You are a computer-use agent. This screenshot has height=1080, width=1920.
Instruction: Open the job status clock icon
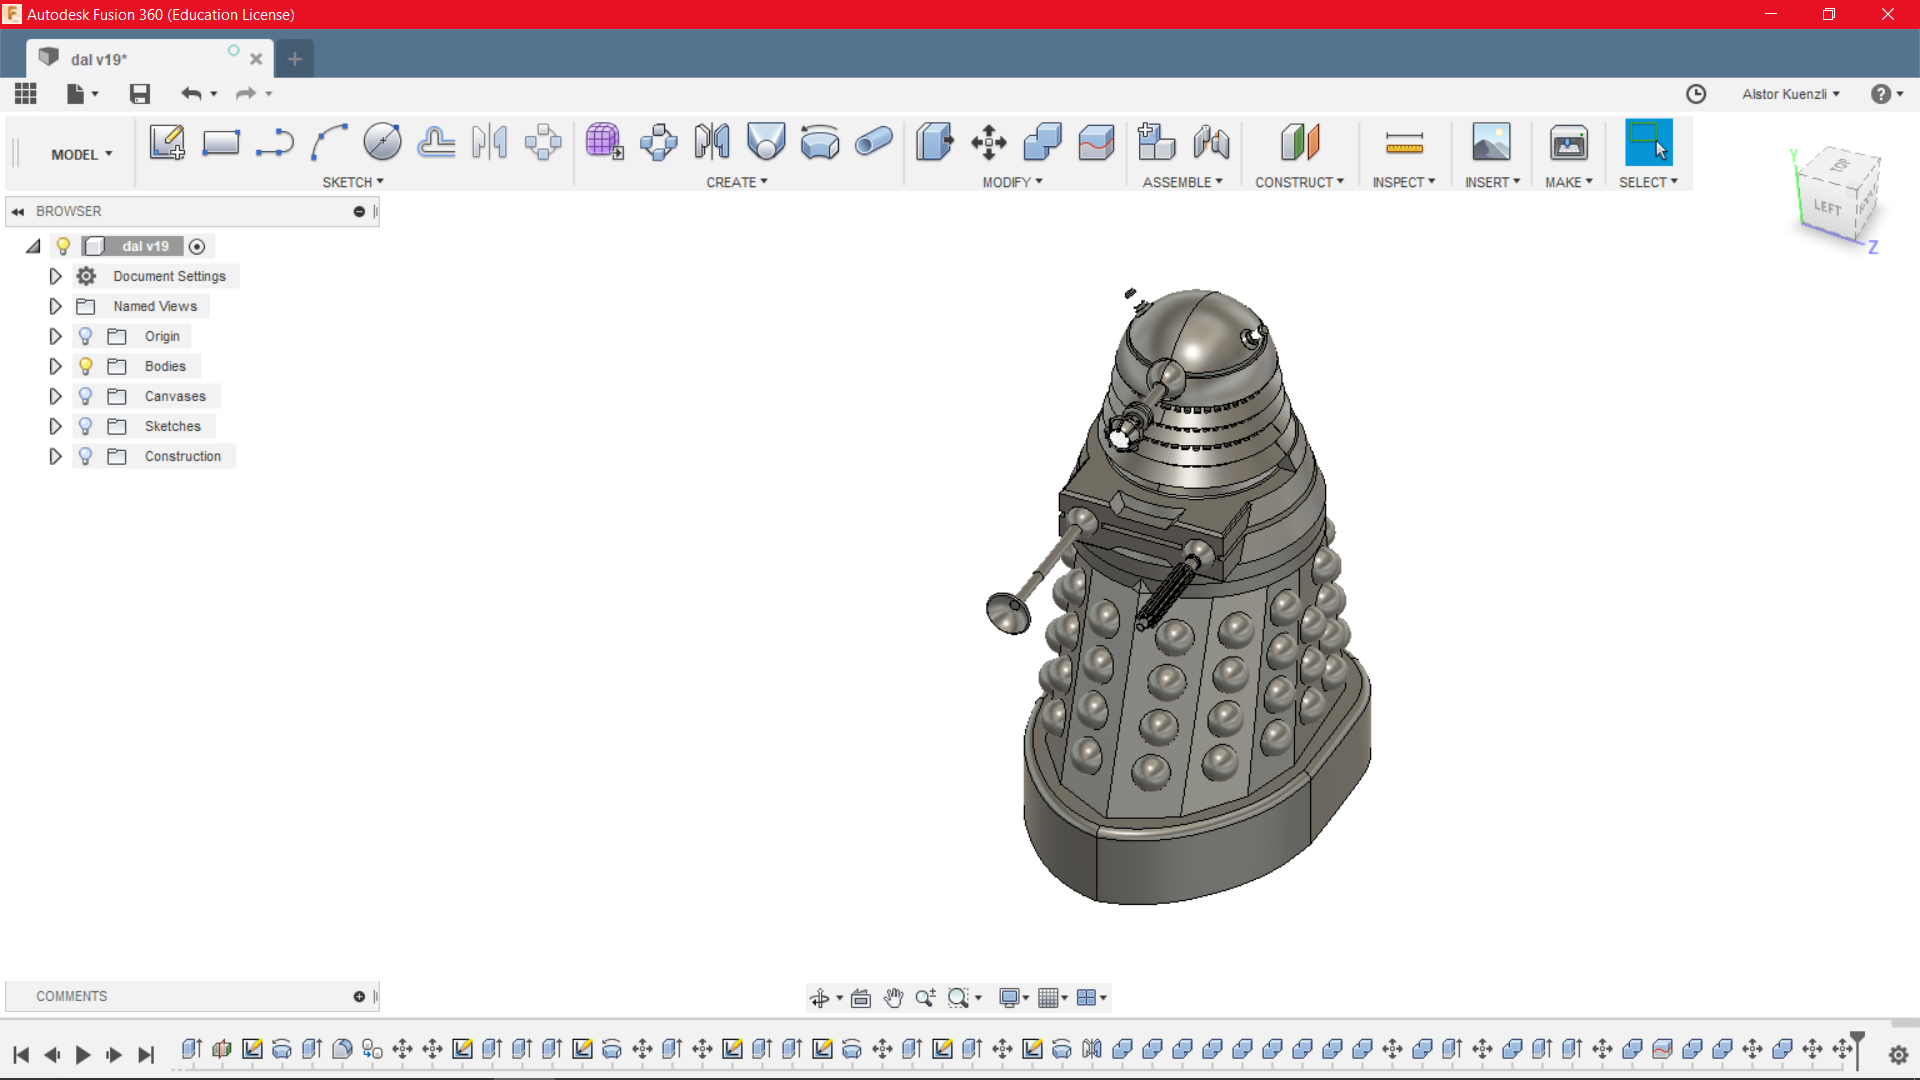(1696, 94)
